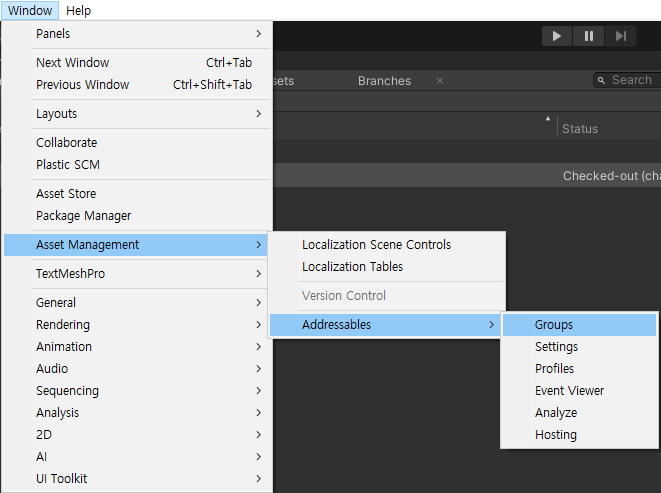661x493 pixels.
Task: Open the Asset Store window
Action: coord(136,194)
